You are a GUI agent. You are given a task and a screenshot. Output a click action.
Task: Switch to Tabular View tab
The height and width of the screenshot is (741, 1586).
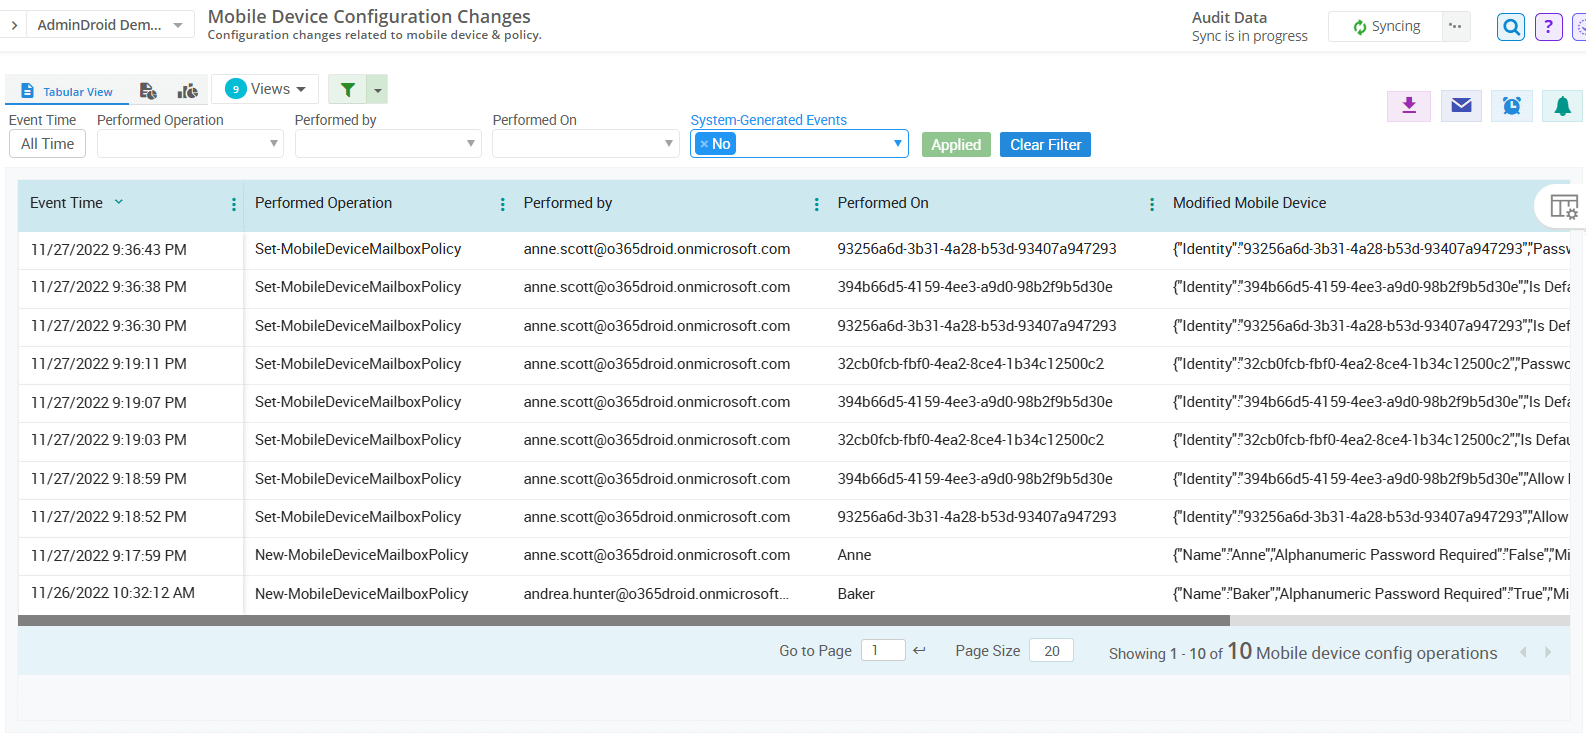(67, 91)
